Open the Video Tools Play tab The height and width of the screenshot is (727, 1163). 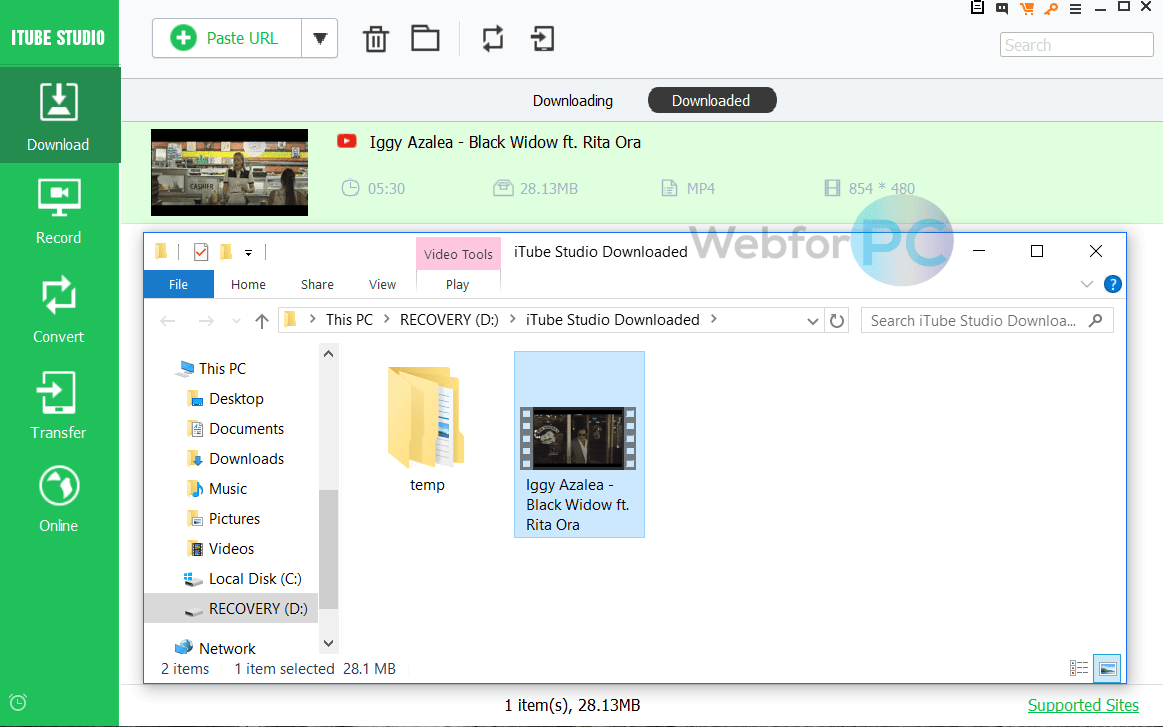tap(457, 285)
